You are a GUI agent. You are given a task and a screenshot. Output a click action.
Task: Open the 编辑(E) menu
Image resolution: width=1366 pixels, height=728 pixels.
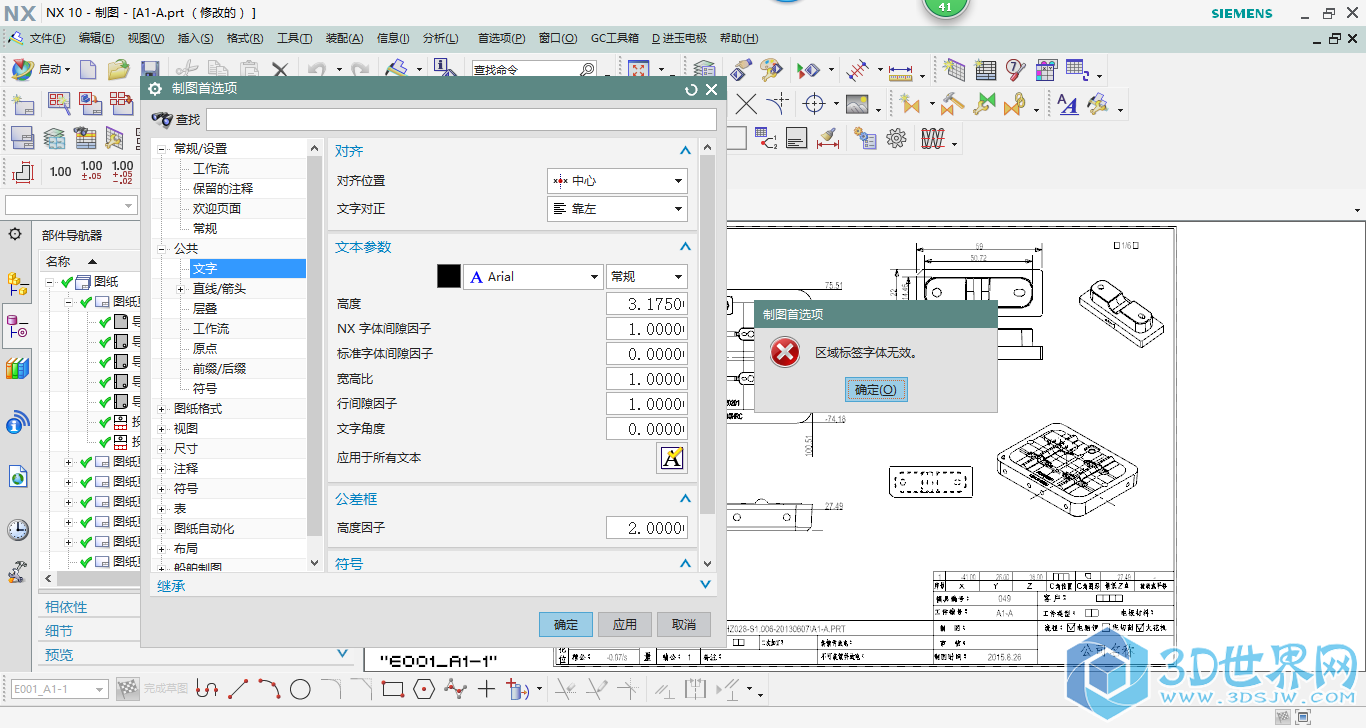click(97, 38)
